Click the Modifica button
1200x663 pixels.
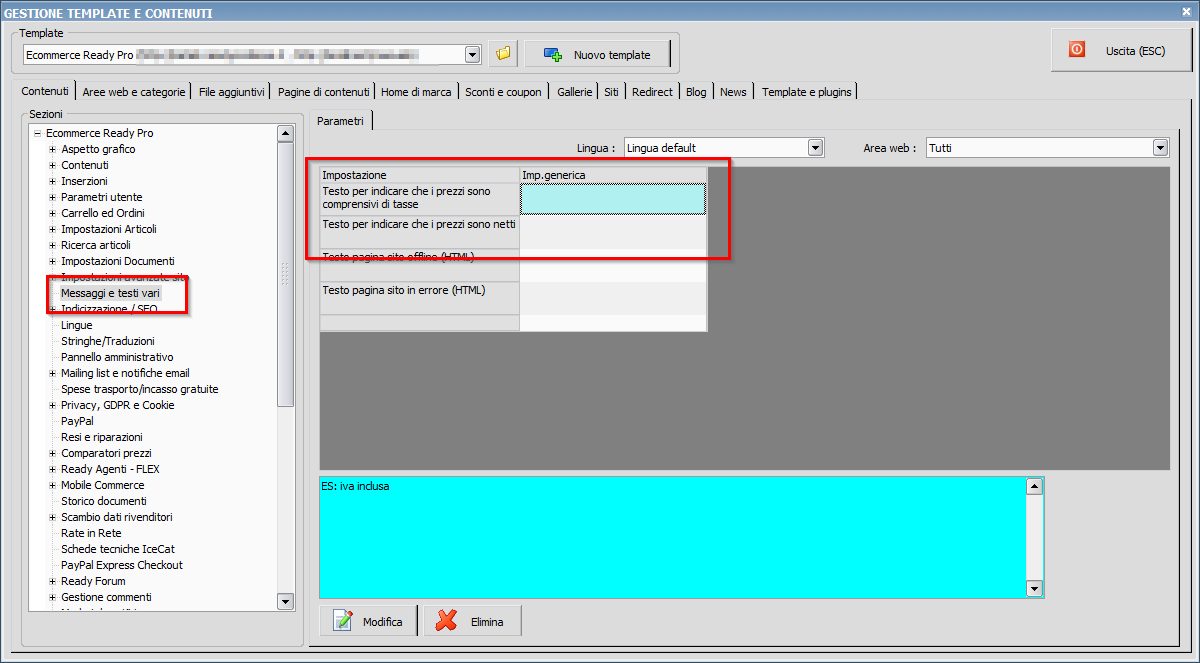(x=370, y=621)
